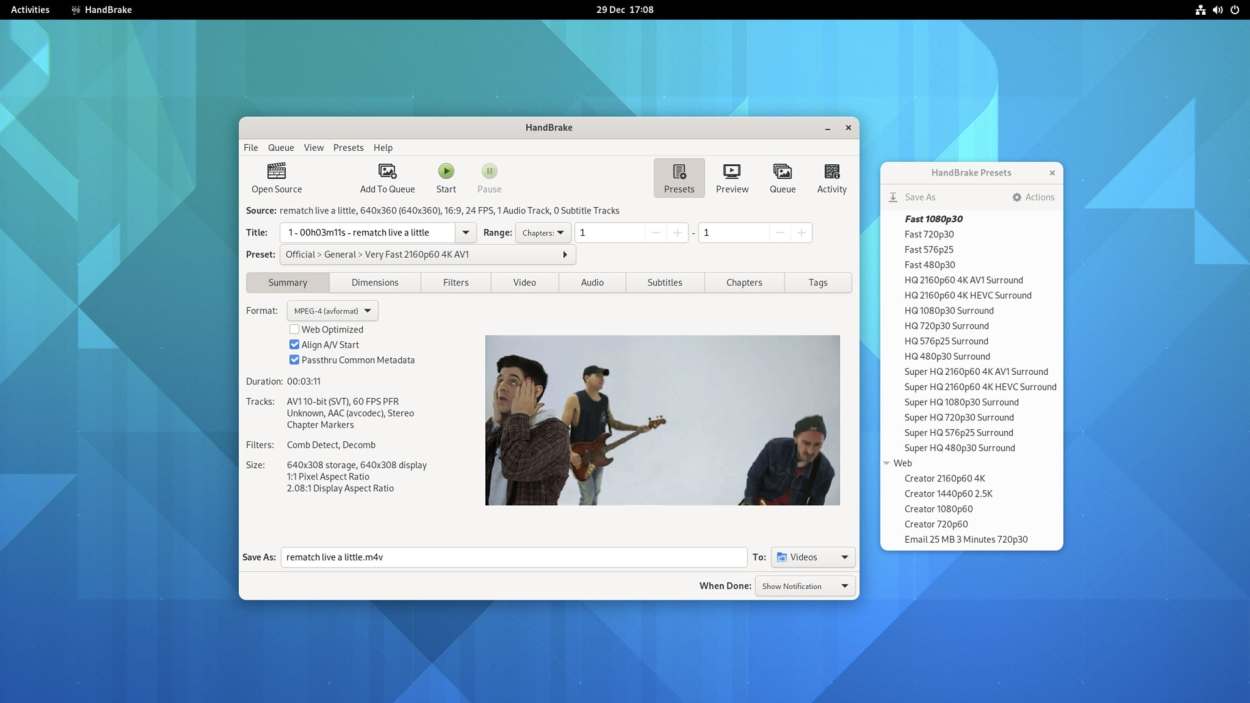Collapse the Web preset category
The height and width of the screenshot is (703, 1250).
[x=887, y=464]
